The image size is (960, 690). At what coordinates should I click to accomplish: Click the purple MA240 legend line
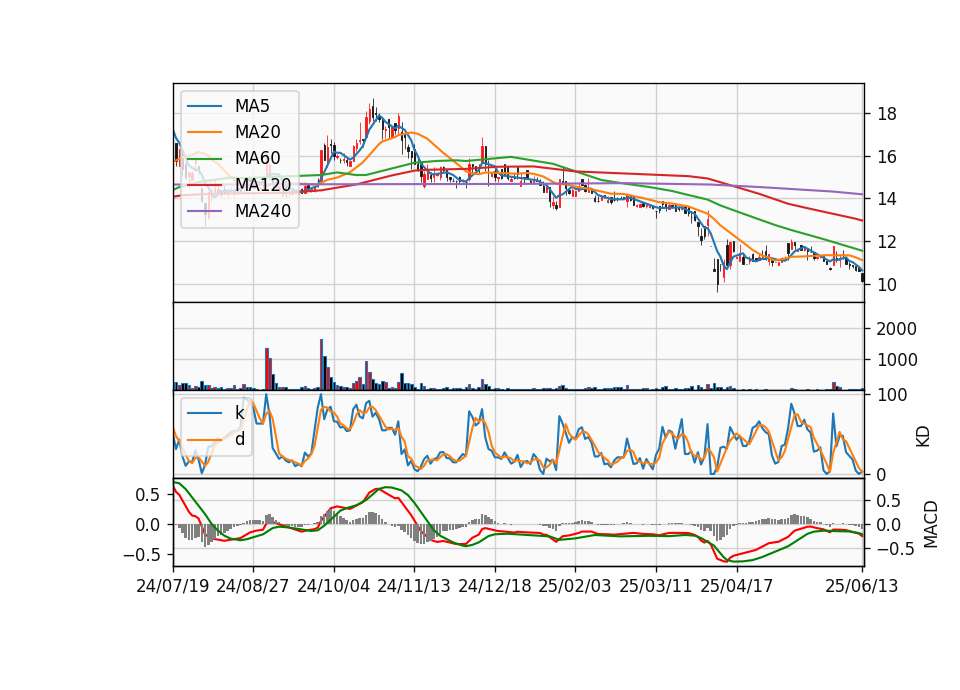click(x=204, y=211)
